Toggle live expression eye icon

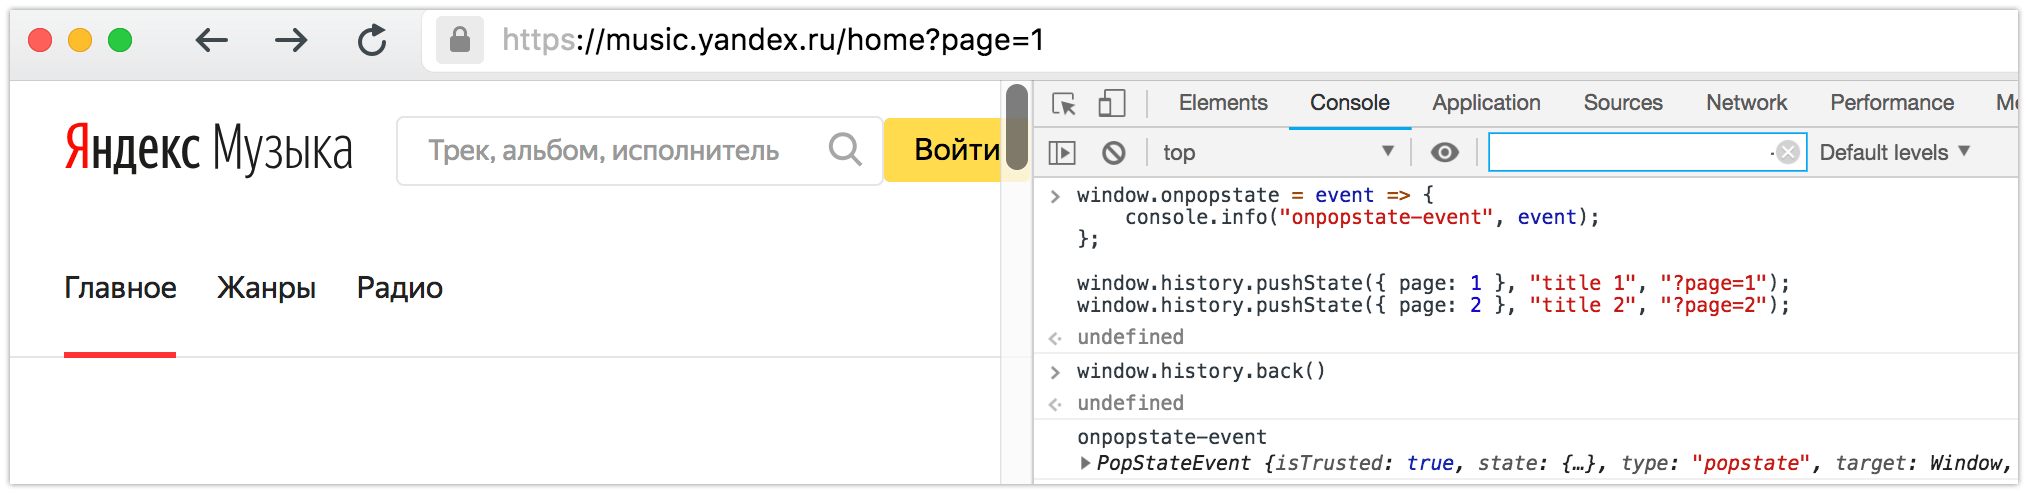[1444, 152]
